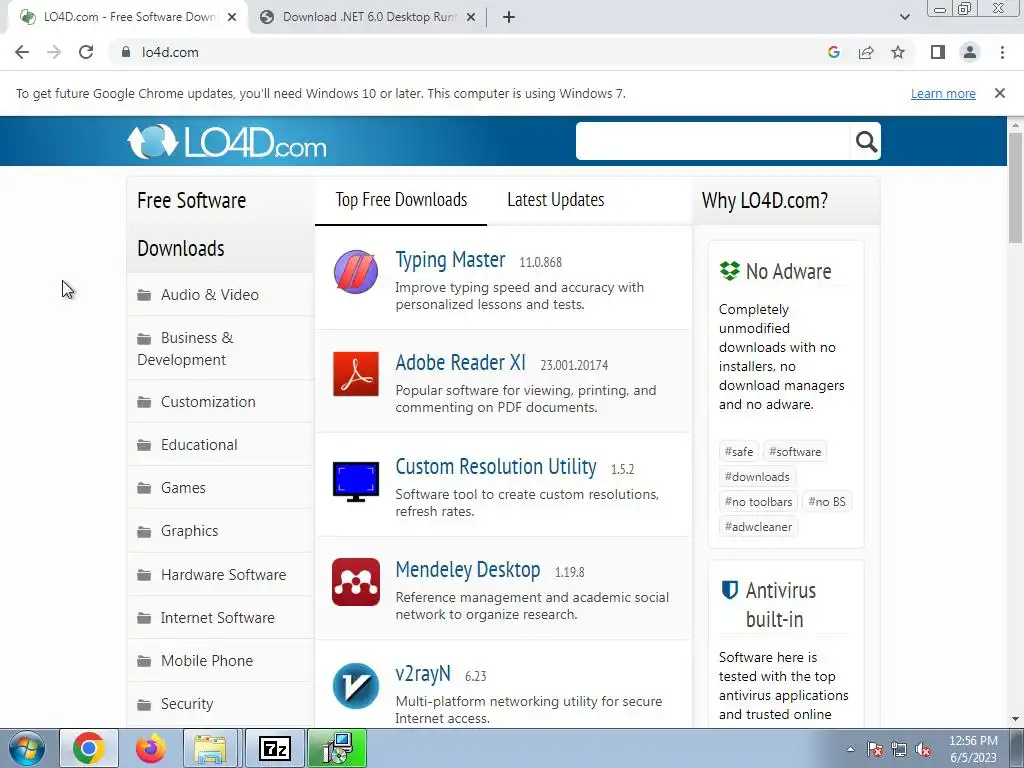The width and height of the screenshot is (1024, 768).
Task: Open the Chrome side panel icon
Action: point(938,52)
